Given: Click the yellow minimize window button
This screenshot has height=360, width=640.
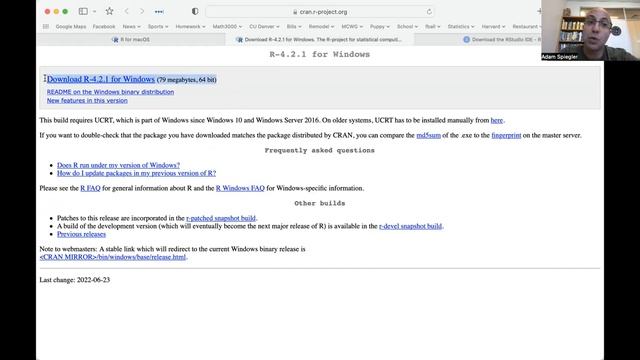Looking at the screenshot, I should point(56,11).
